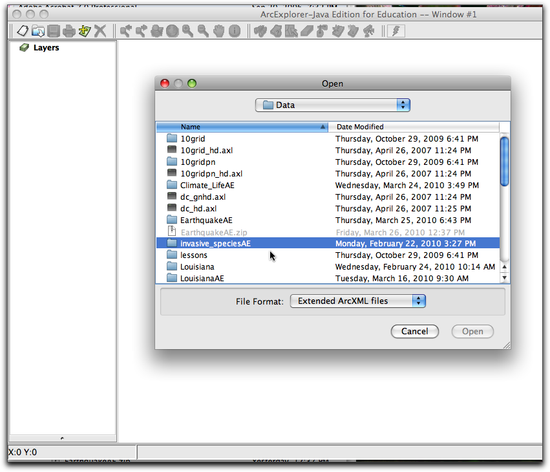Click the file list vertical scrollbar thumb
The height and width of the screenshot is (472, 550).
click(x=504, y=162)
